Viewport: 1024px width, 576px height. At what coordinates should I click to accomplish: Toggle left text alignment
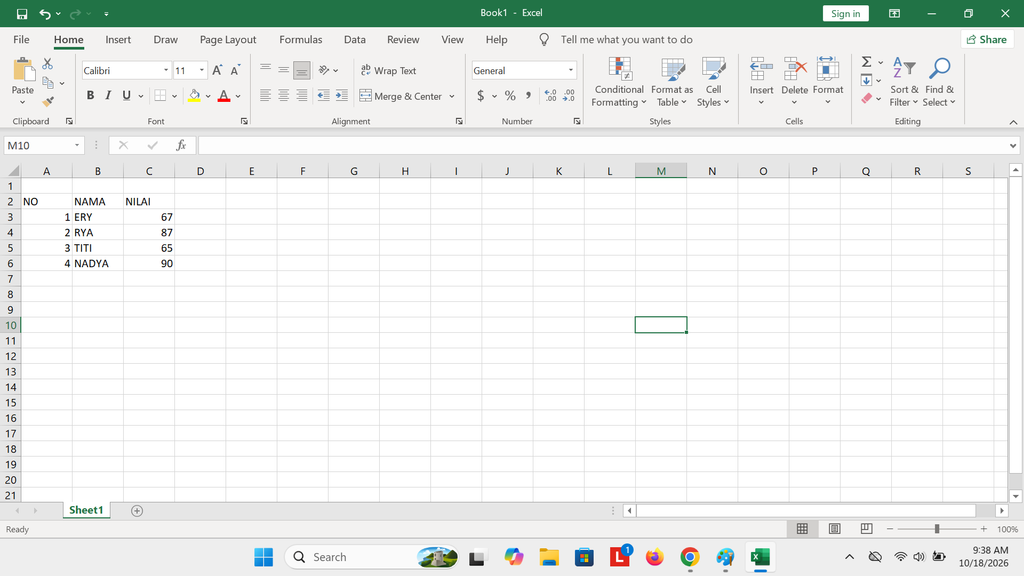[x=265, y=96]
